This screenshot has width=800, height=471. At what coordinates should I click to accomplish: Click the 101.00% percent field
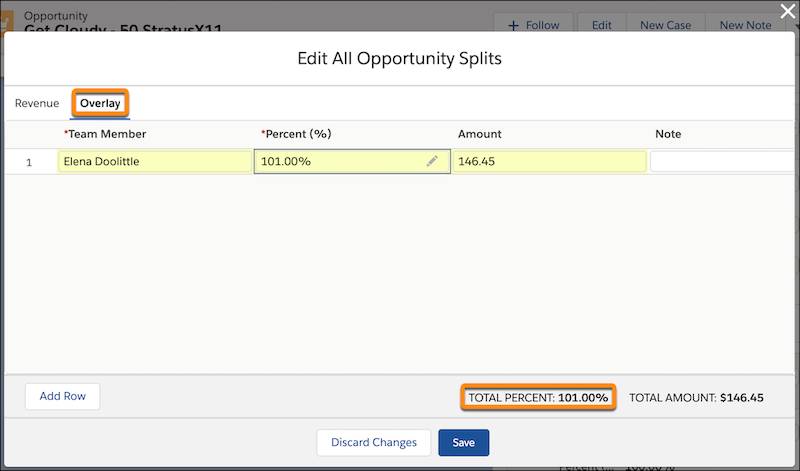tap(352, 161)
